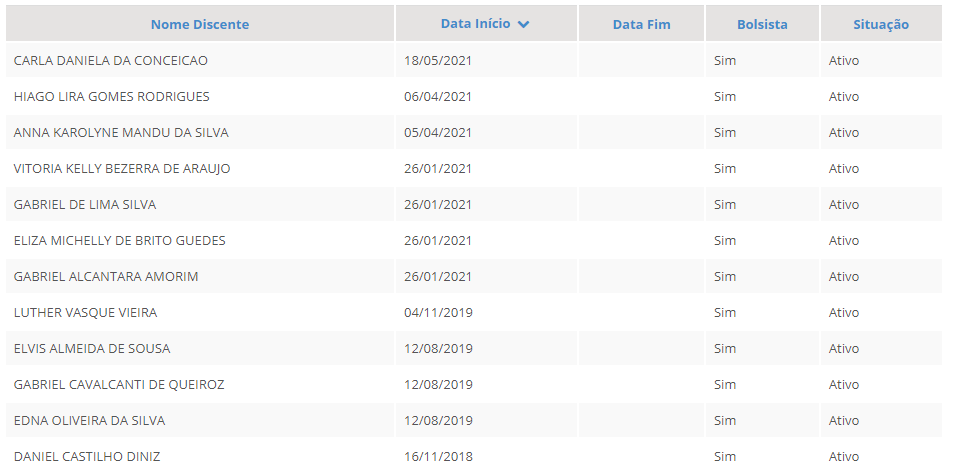Select row for Carla Daniela da Conceicao

[x=111, y=60]
